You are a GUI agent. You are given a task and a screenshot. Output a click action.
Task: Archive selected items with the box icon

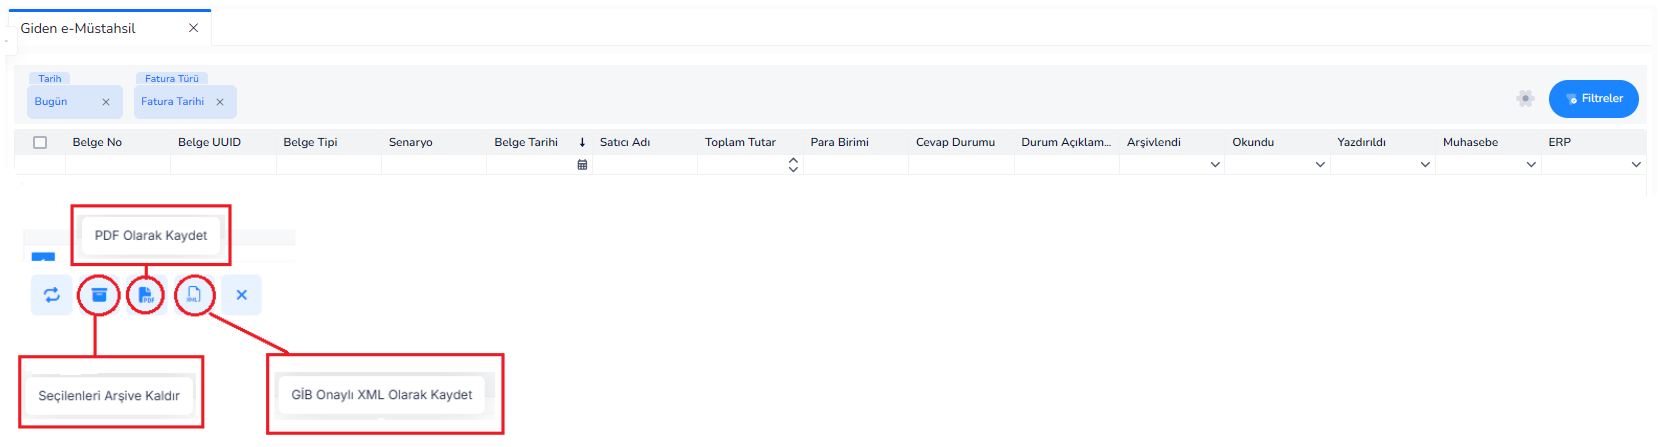99,295
